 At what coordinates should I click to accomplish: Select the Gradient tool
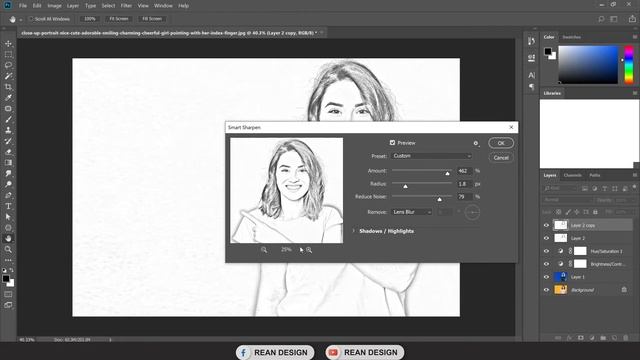point(8,163)
